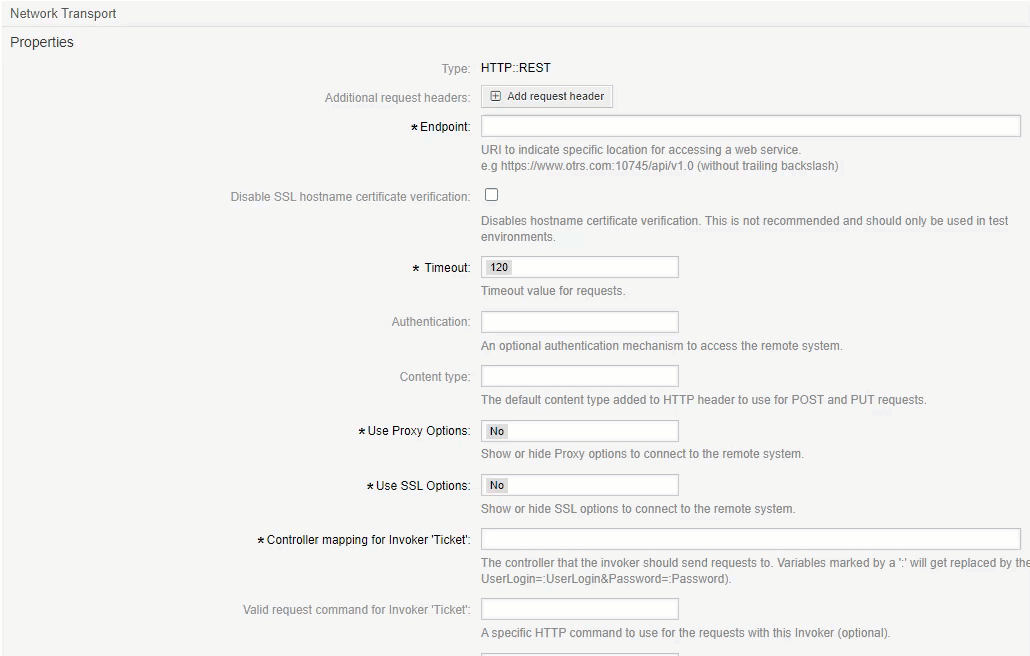Click the Use Proxy Options value showing No
This screenshot has height=656, width=1030.
495,431
